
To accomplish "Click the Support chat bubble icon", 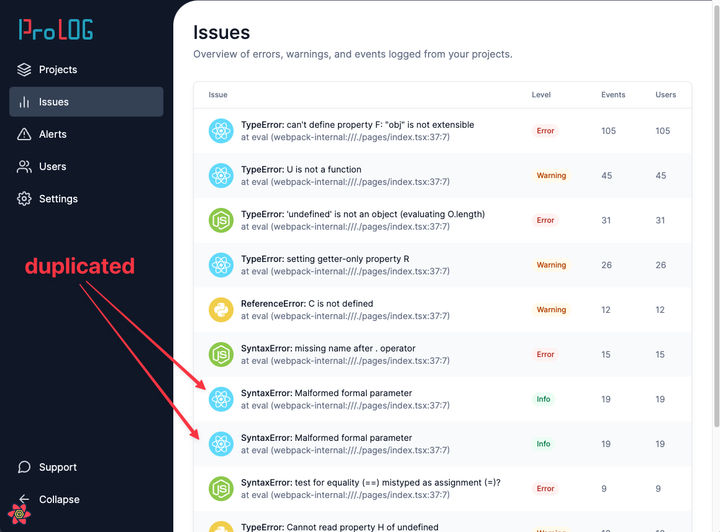I will click(x=25, y=467).
